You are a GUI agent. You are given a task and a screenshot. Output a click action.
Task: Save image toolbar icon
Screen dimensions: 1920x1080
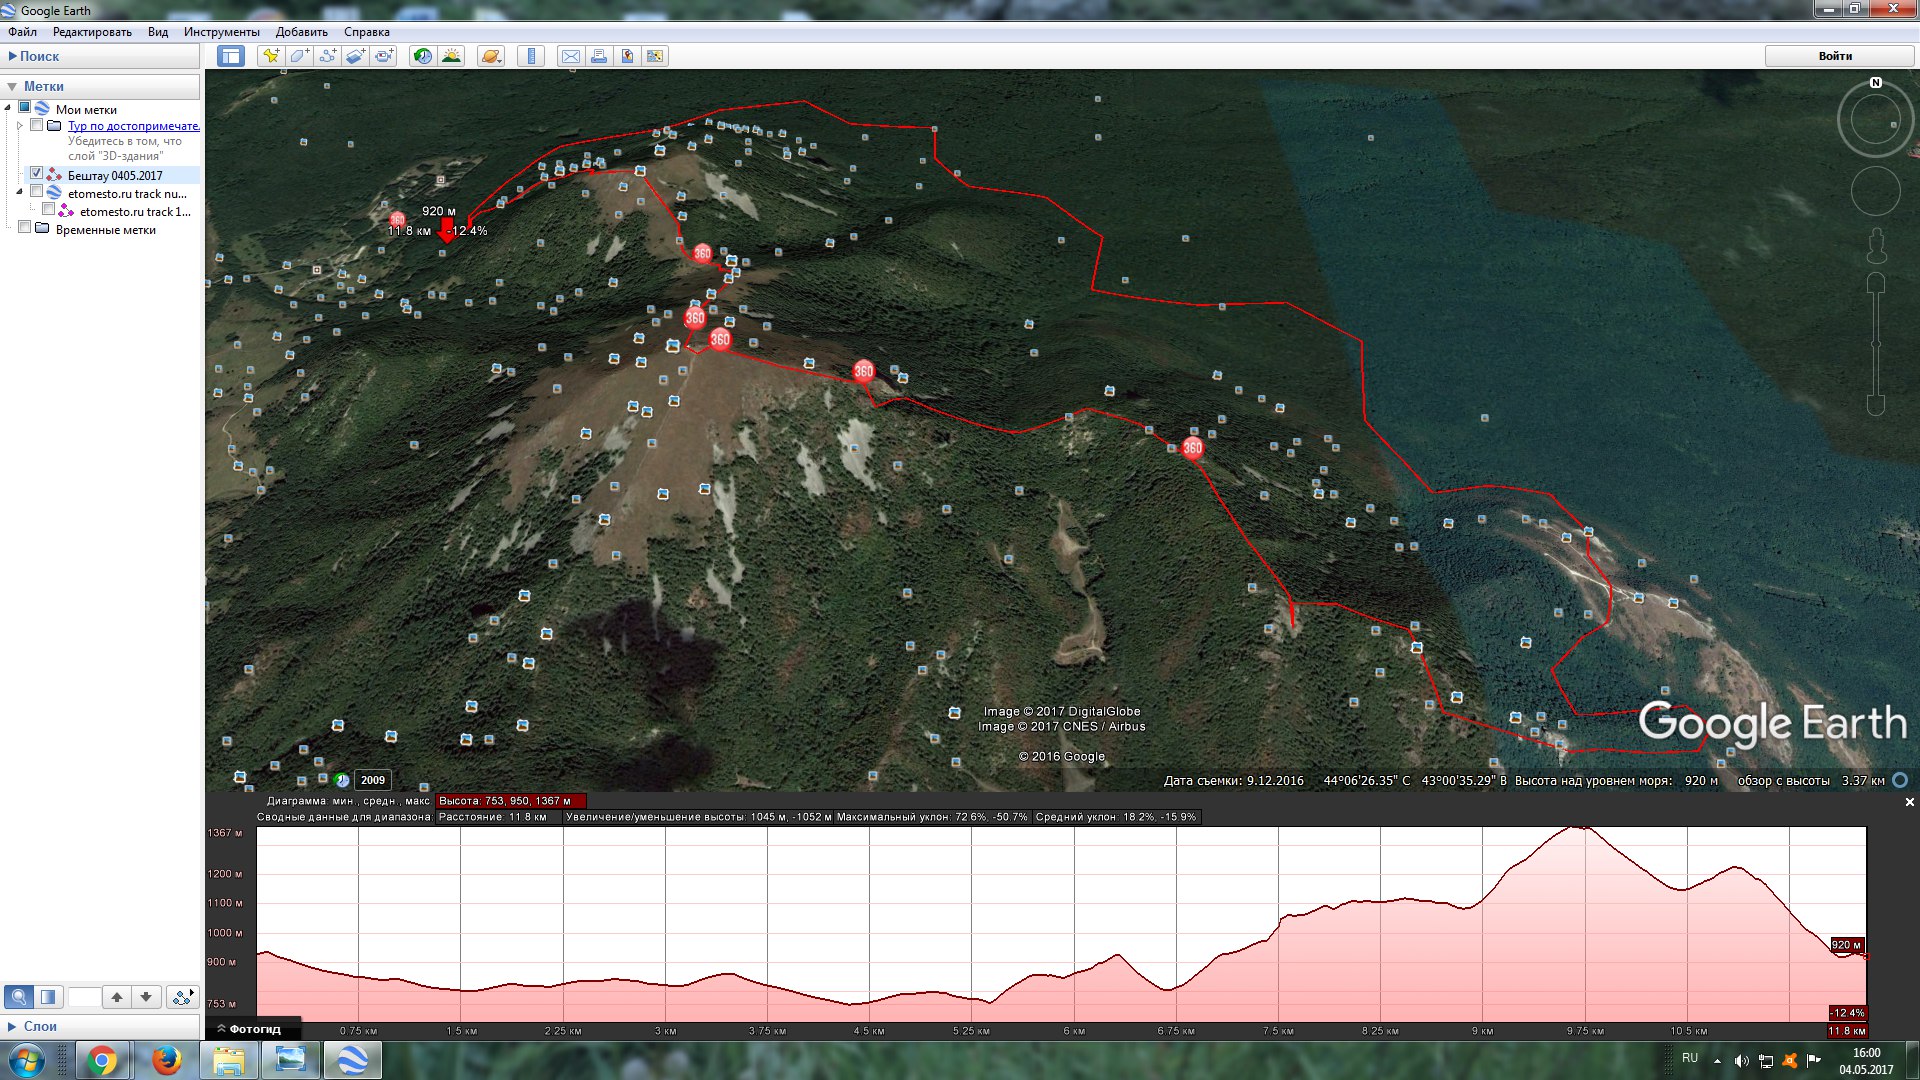tap(655, 56)
